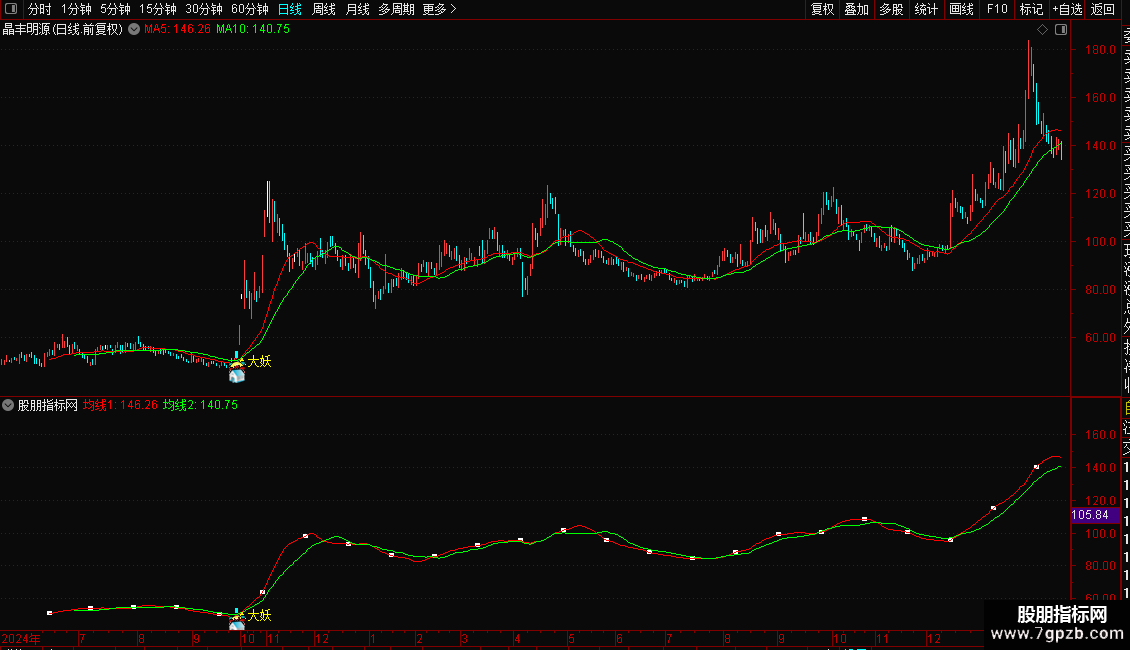Click the MA5: 146.26 label
Image resolution: width=1130 pixels, height=650 pixels.
177,29
